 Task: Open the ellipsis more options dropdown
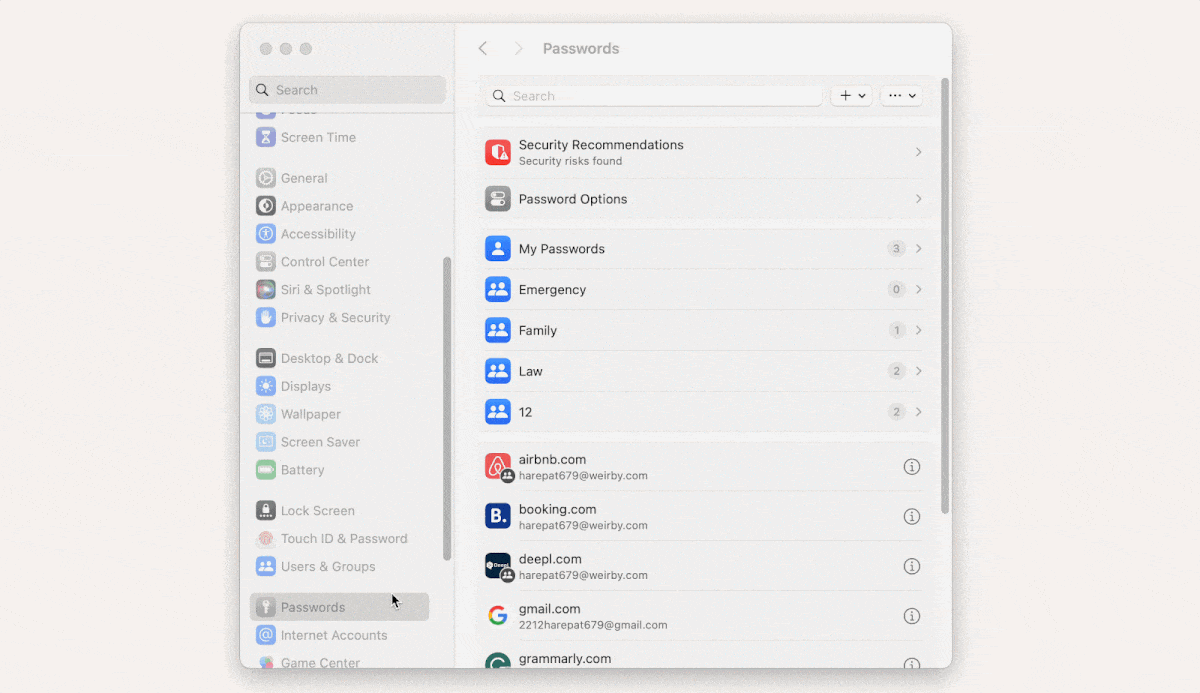[901, 96]
